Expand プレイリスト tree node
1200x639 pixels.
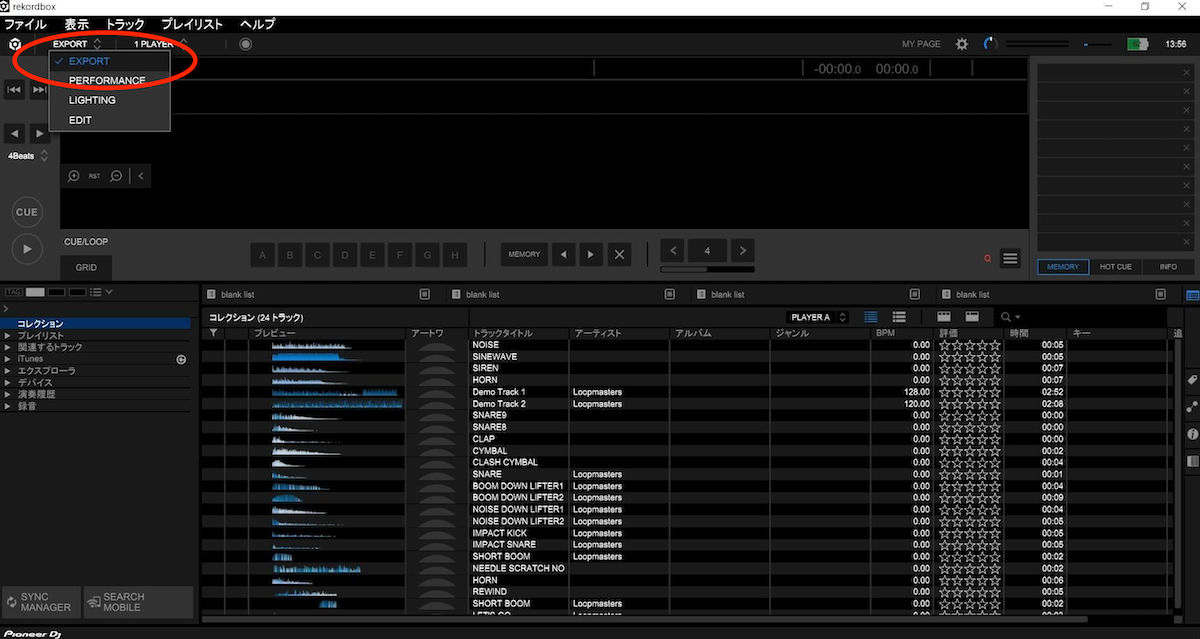click(x=8, y=336)
